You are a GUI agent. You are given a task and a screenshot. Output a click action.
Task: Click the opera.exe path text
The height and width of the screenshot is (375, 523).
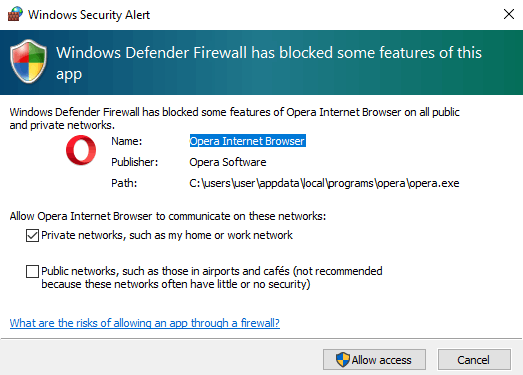click(x=324, y=183)
